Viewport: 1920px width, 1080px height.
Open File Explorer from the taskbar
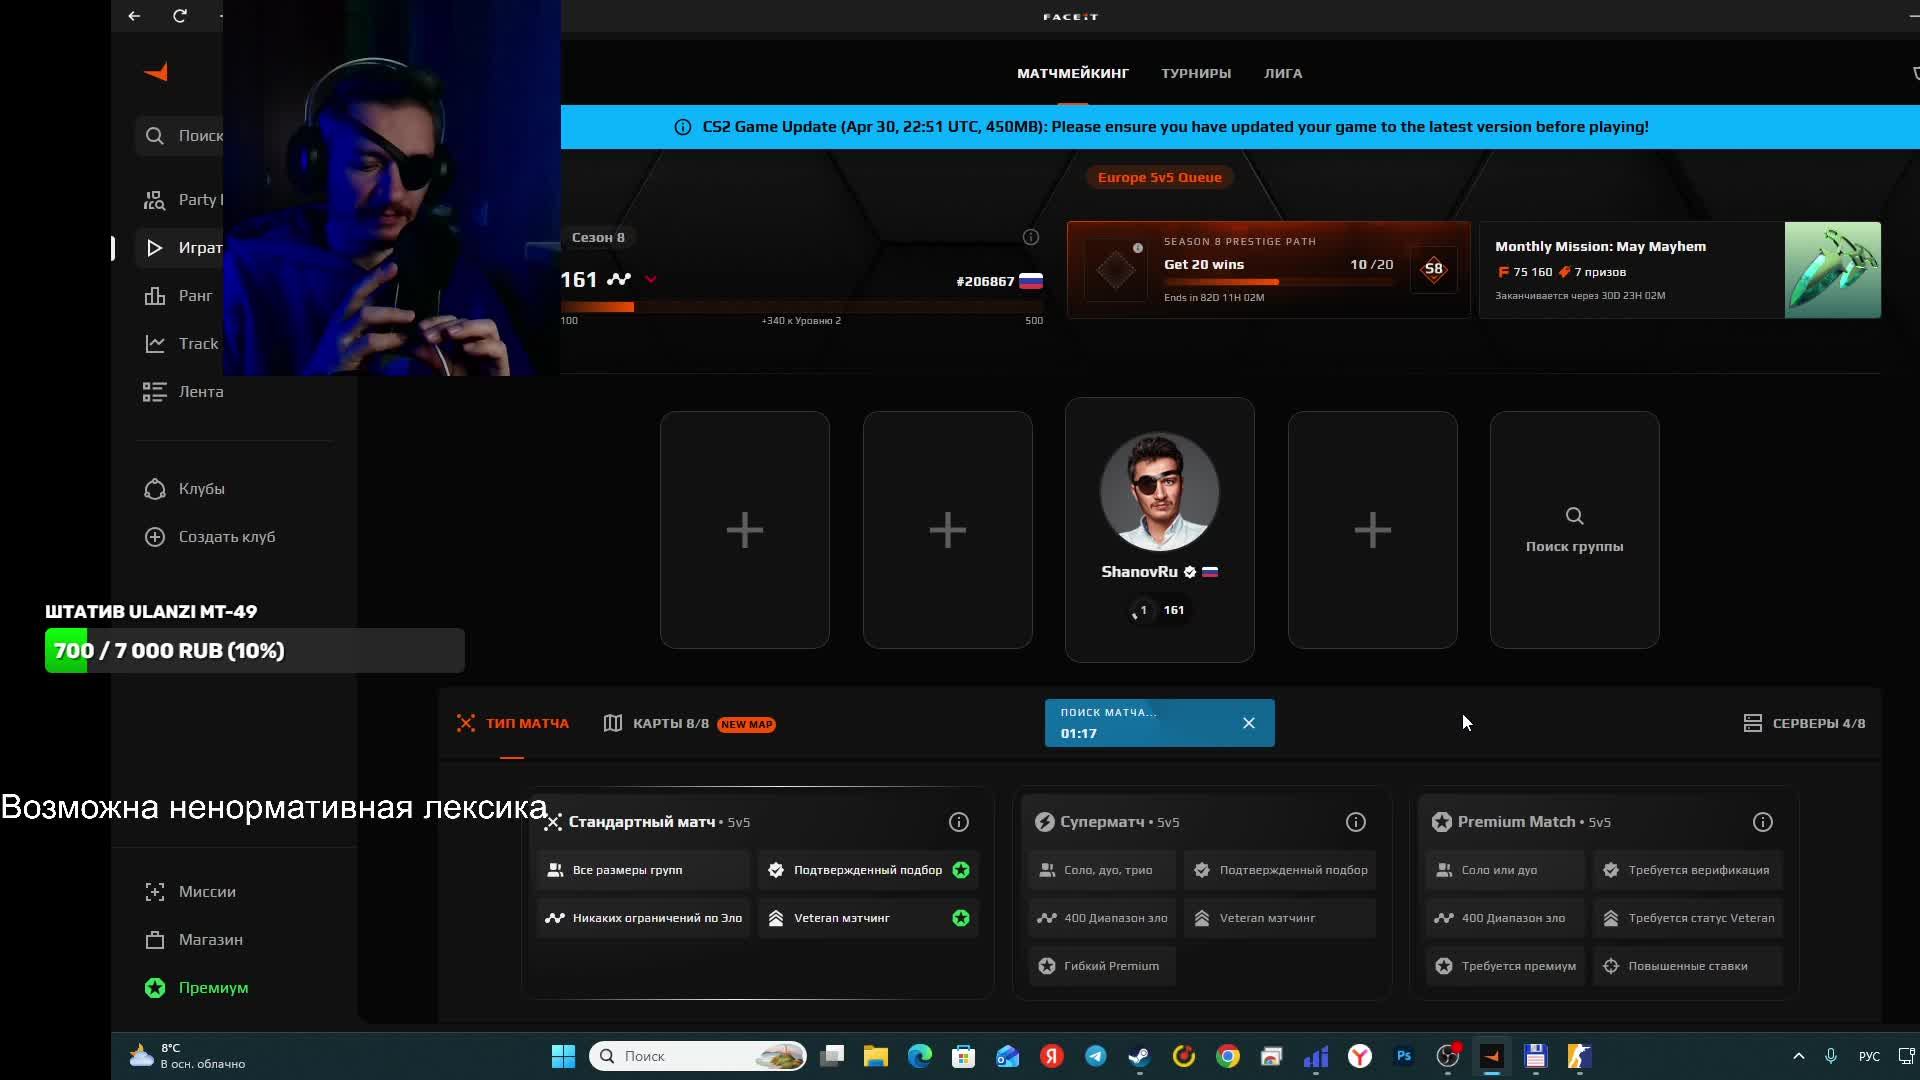[876, 1056]
